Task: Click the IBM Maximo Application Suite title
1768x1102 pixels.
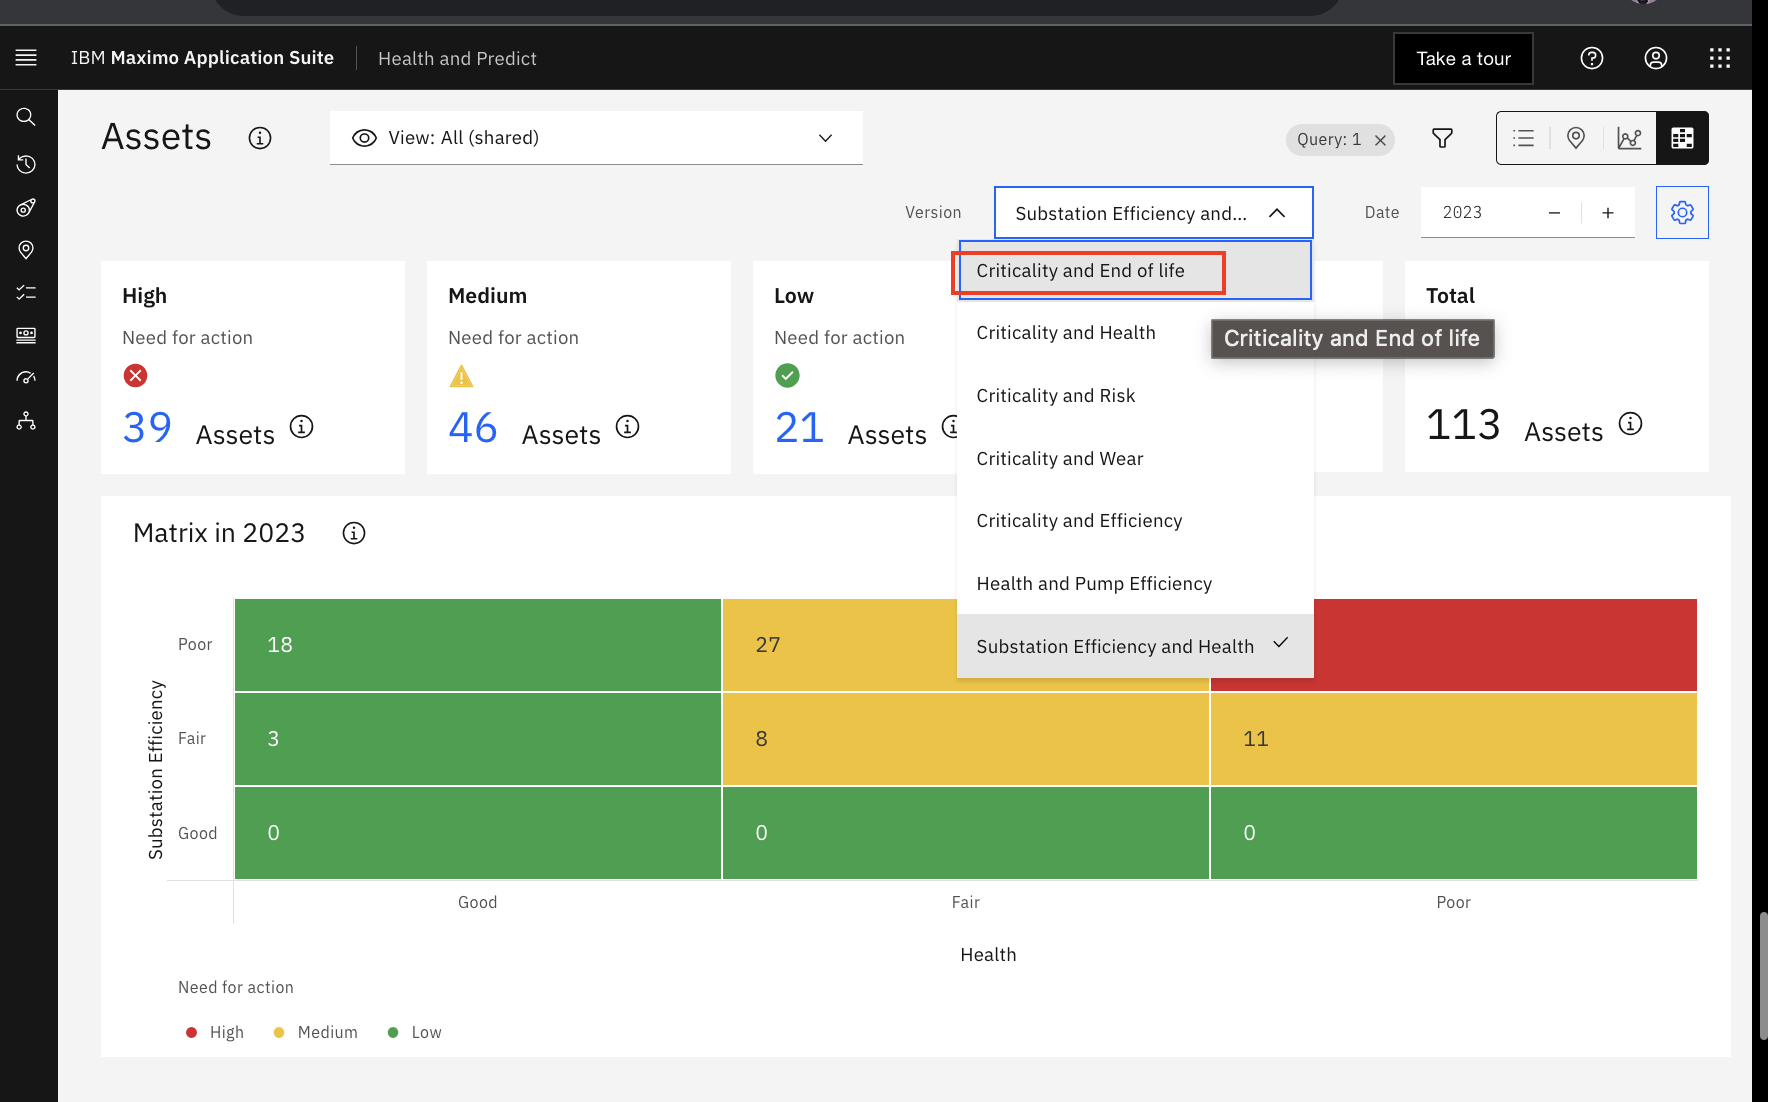Action: (202, 58)
